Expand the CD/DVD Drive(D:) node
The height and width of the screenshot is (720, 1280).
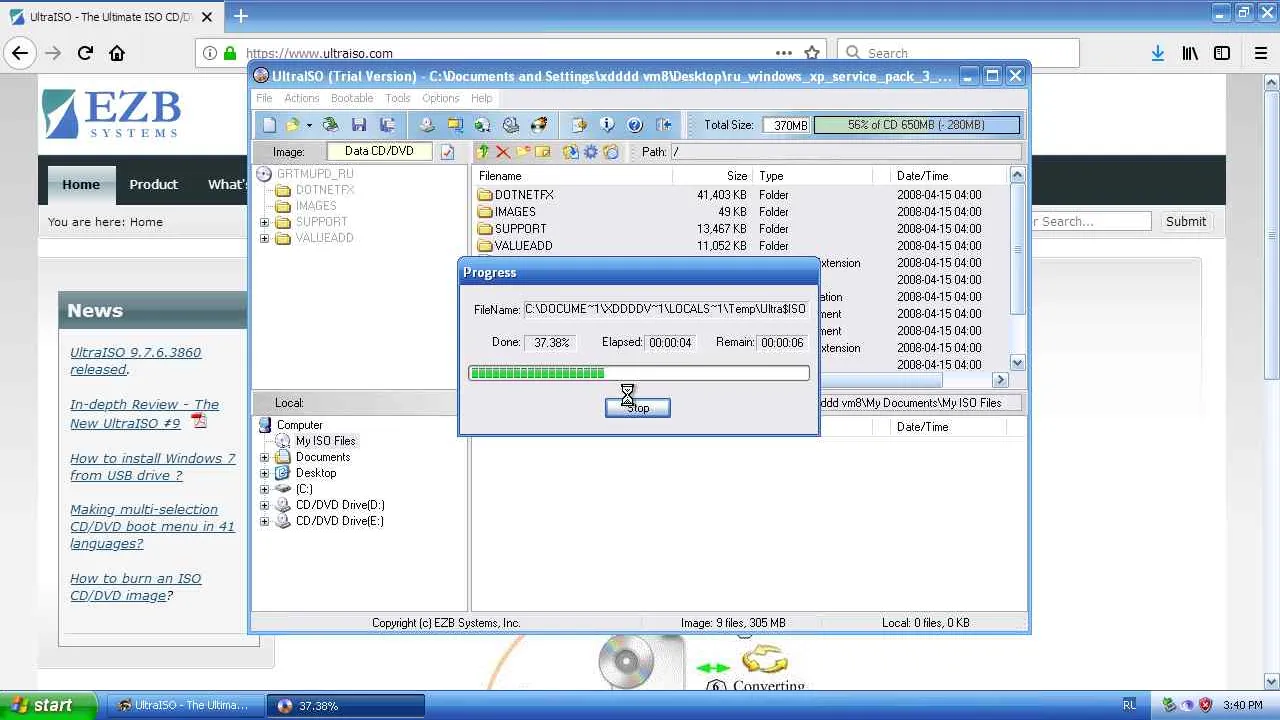point(264,505)
